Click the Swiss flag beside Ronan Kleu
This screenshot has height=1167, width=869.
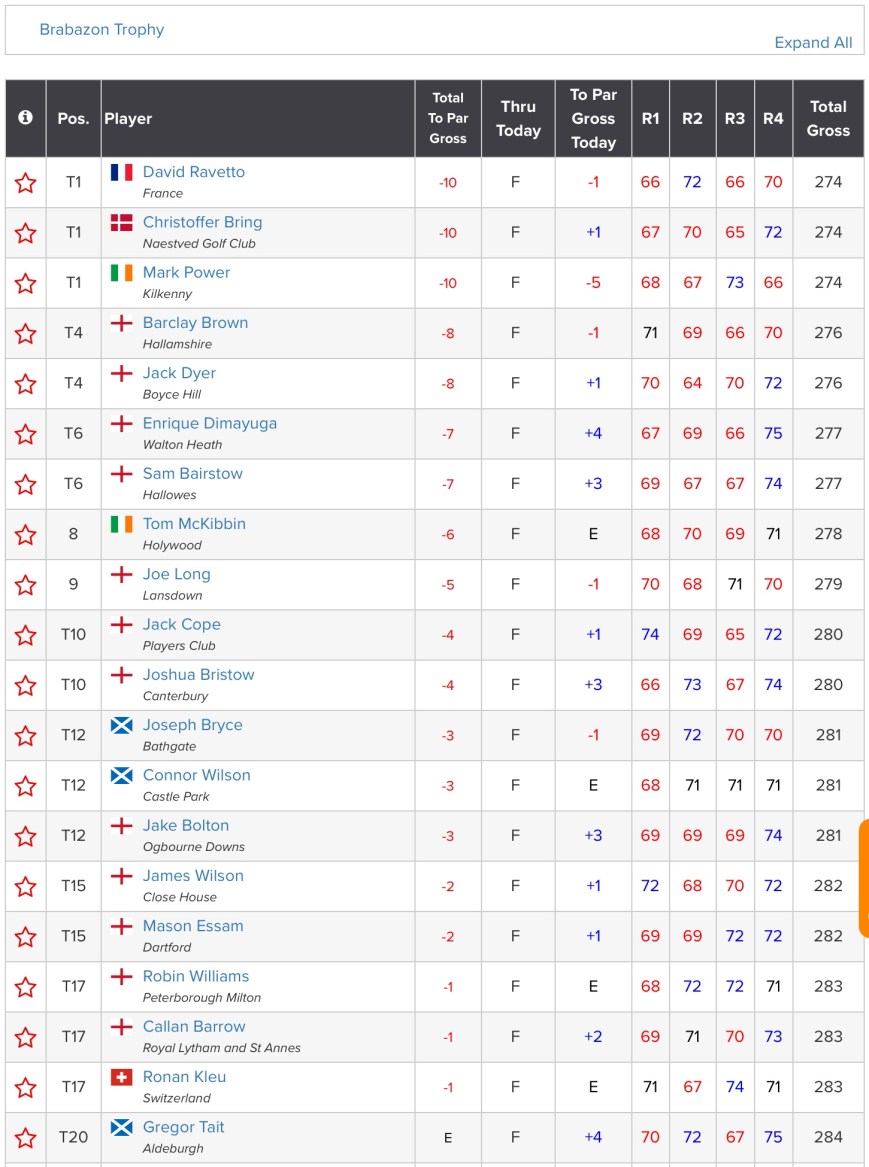(122, 1077)
